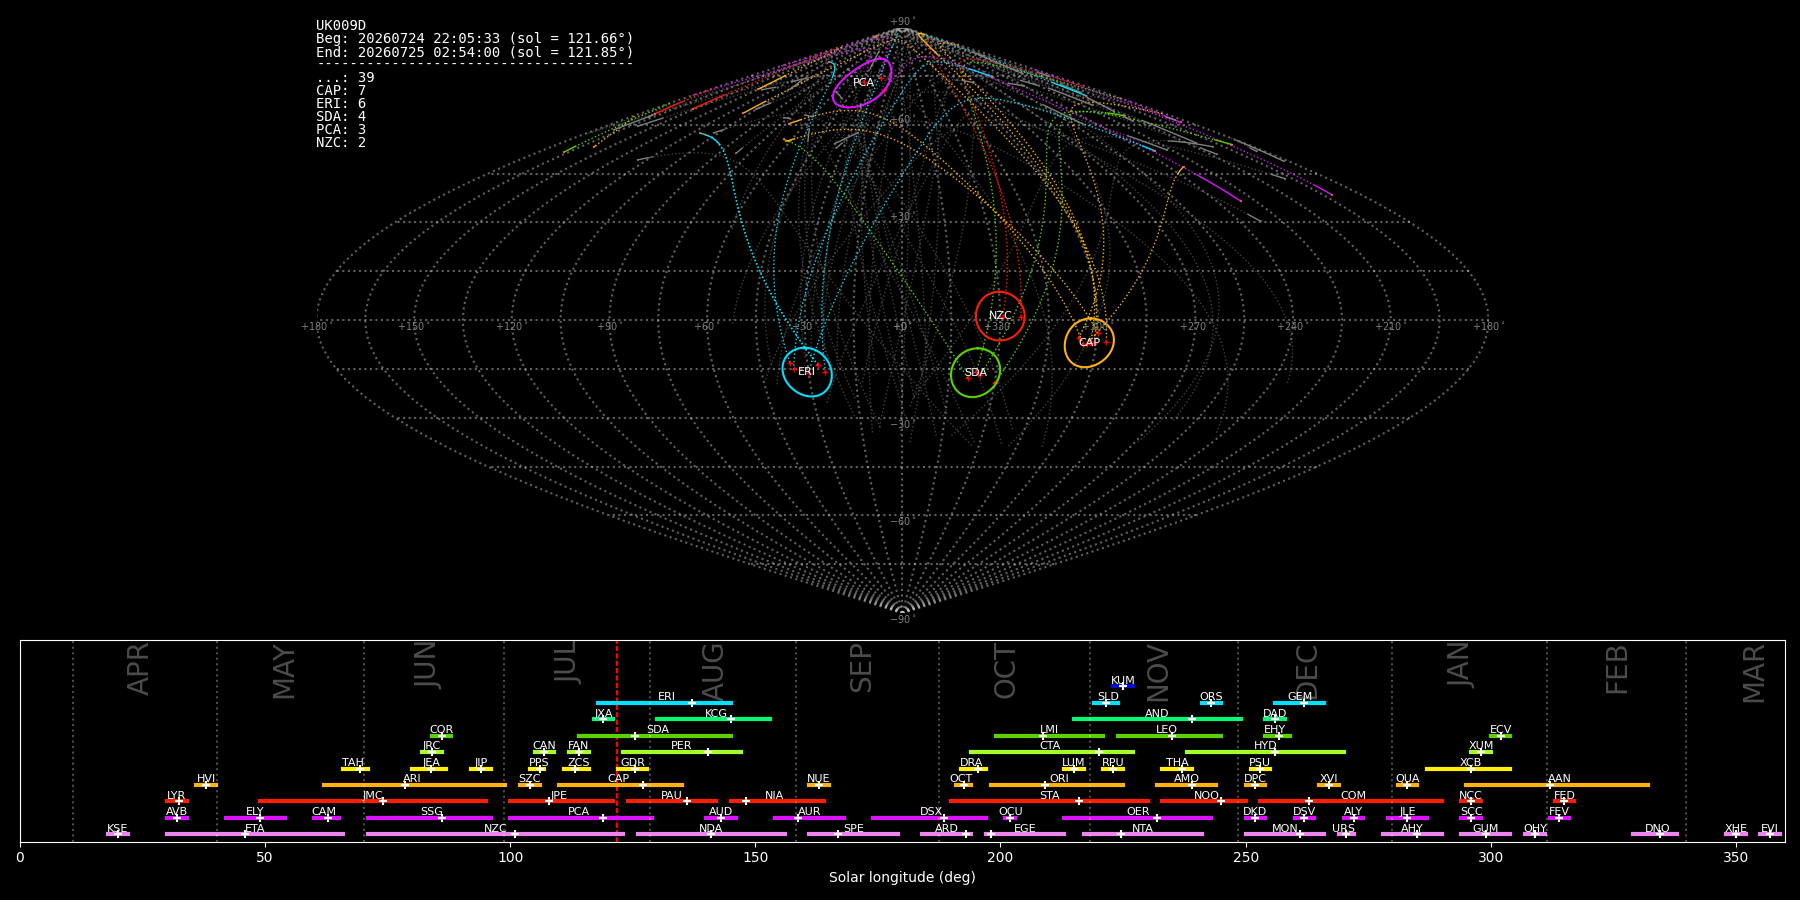The height and width of the screenshot is (900, 1800).
Task: Click the station ID text UK009D
Action: click(x=341, y=26)
